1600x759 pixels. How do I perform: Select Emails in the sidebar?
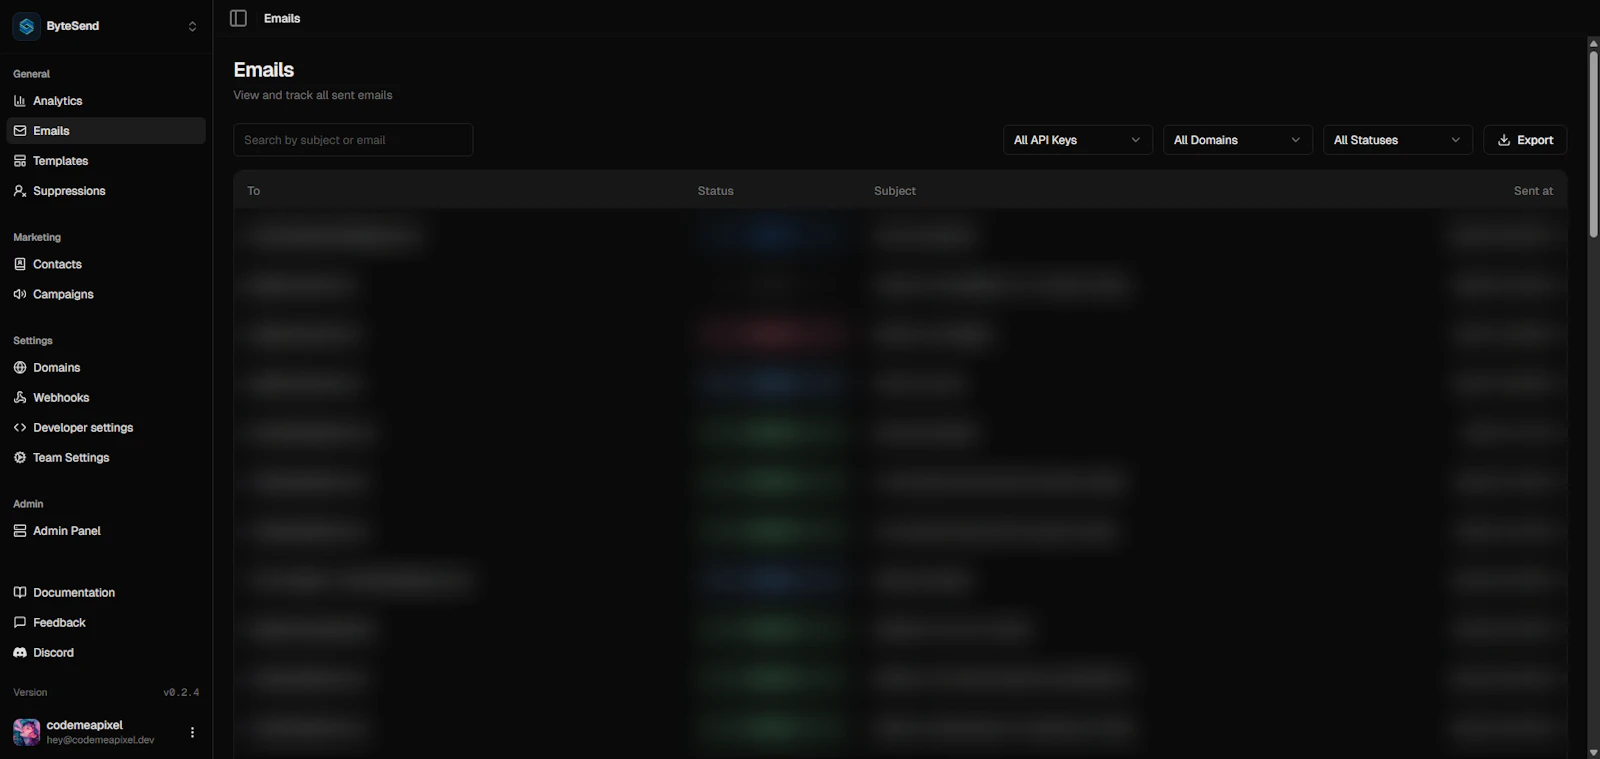(106, 131)
